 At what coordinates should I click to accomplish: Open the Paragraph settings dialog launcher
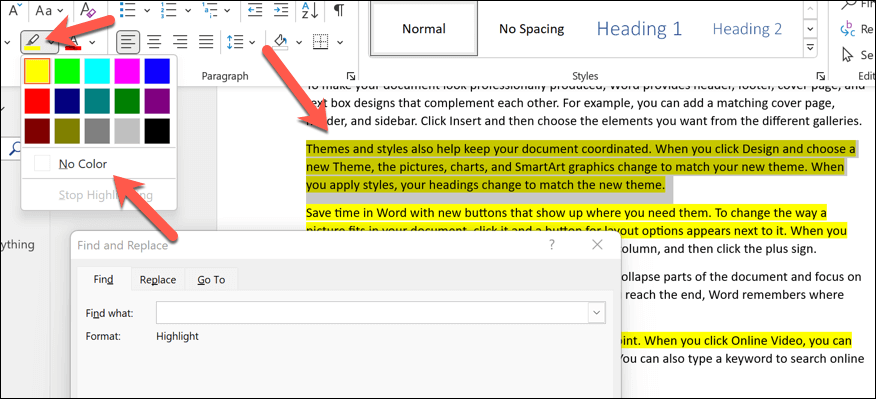point(350,76)
